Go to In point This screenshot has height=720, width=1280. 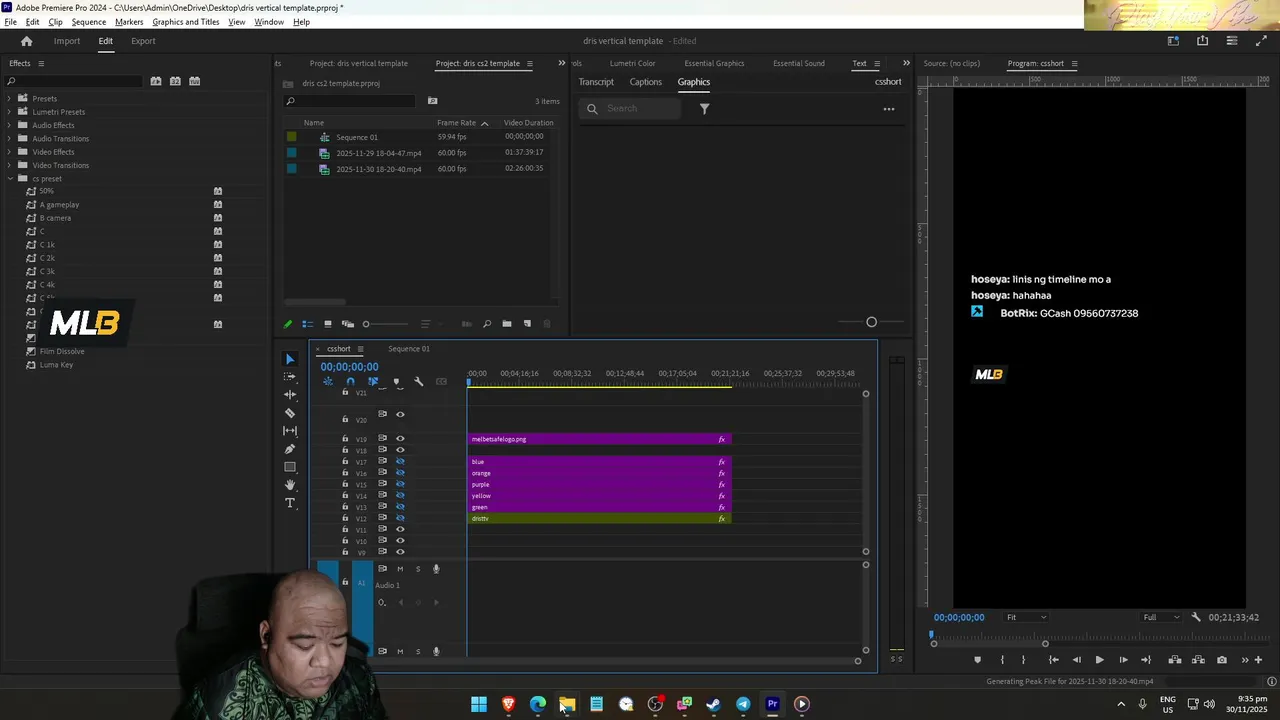pyautogui.click(x=1053, y=660)
